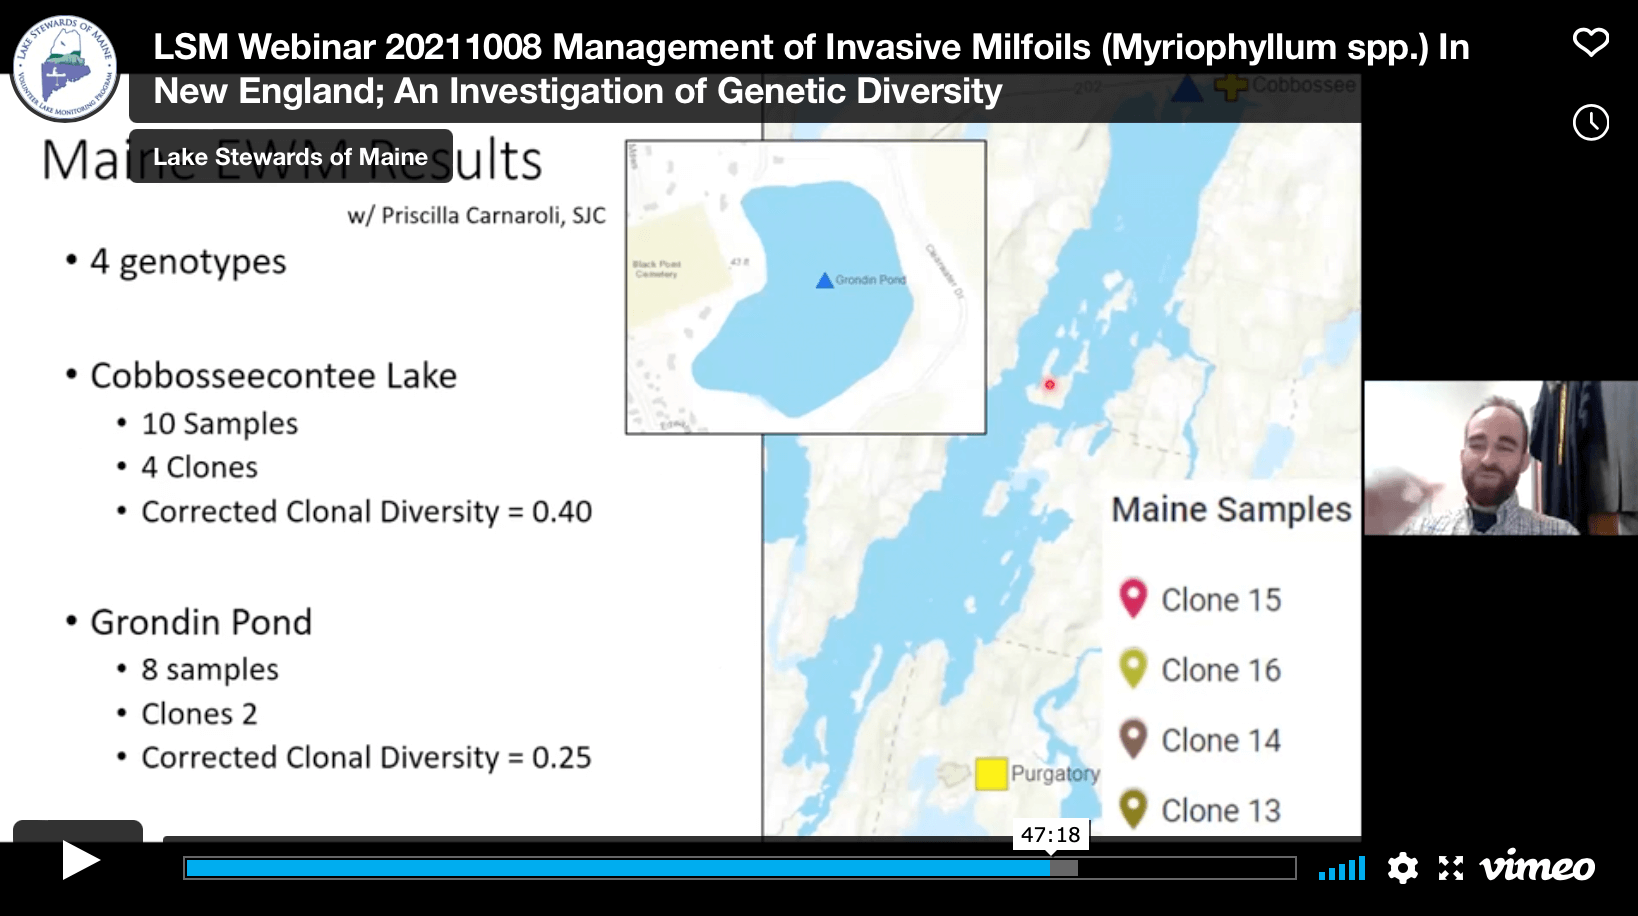Image resolution: width=1638 pixels, height=916 pixels.
Task: Click the Clone 16 yellow-green pin
Action: click(1132, 668)
